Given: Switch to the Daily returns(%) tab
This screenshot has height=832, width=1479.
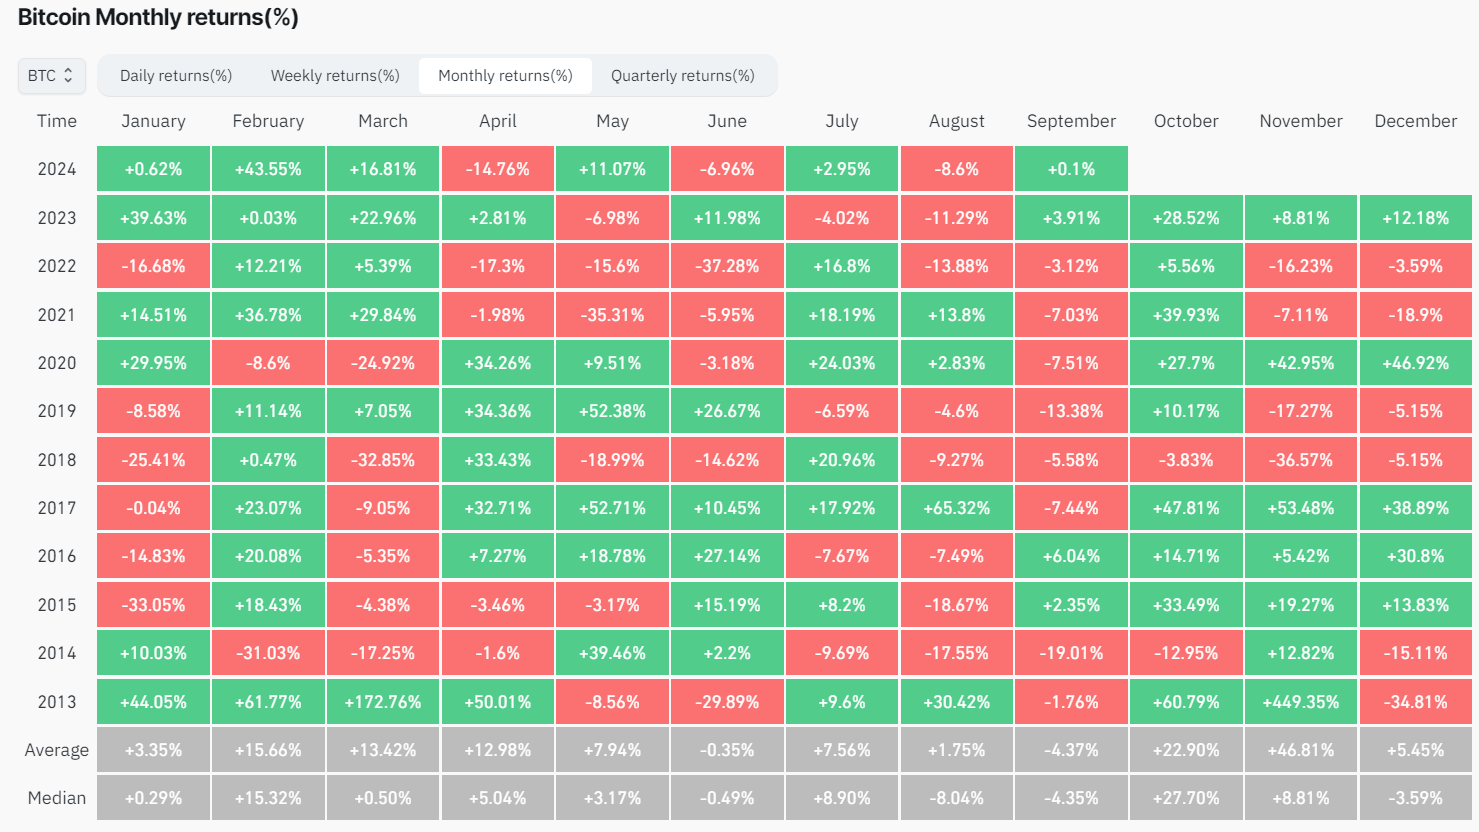Looking at the screenshot, I should point(176,75).
